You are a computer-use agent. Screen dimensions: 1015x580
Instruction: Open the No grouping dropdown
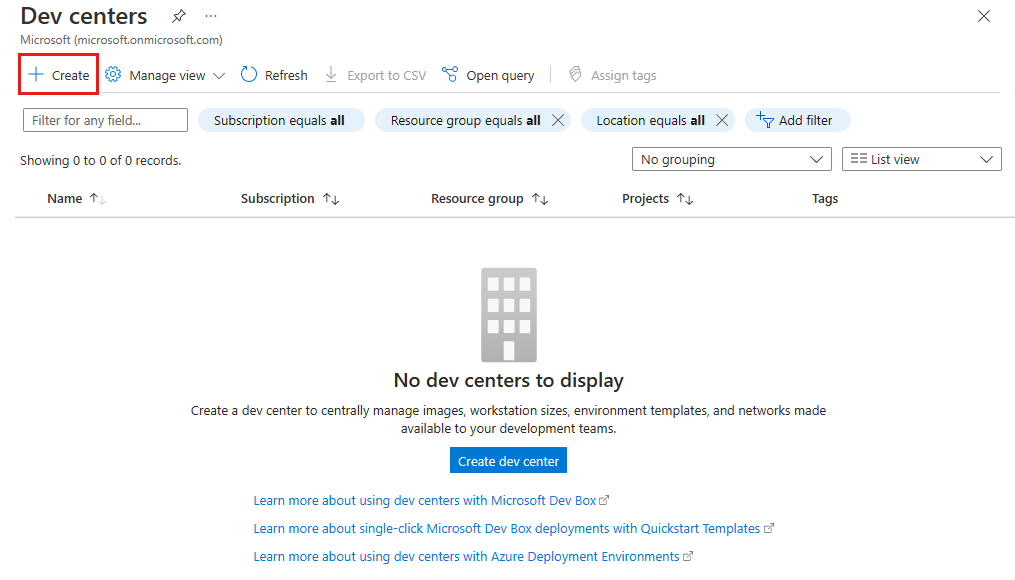click(x=731, y=159)
